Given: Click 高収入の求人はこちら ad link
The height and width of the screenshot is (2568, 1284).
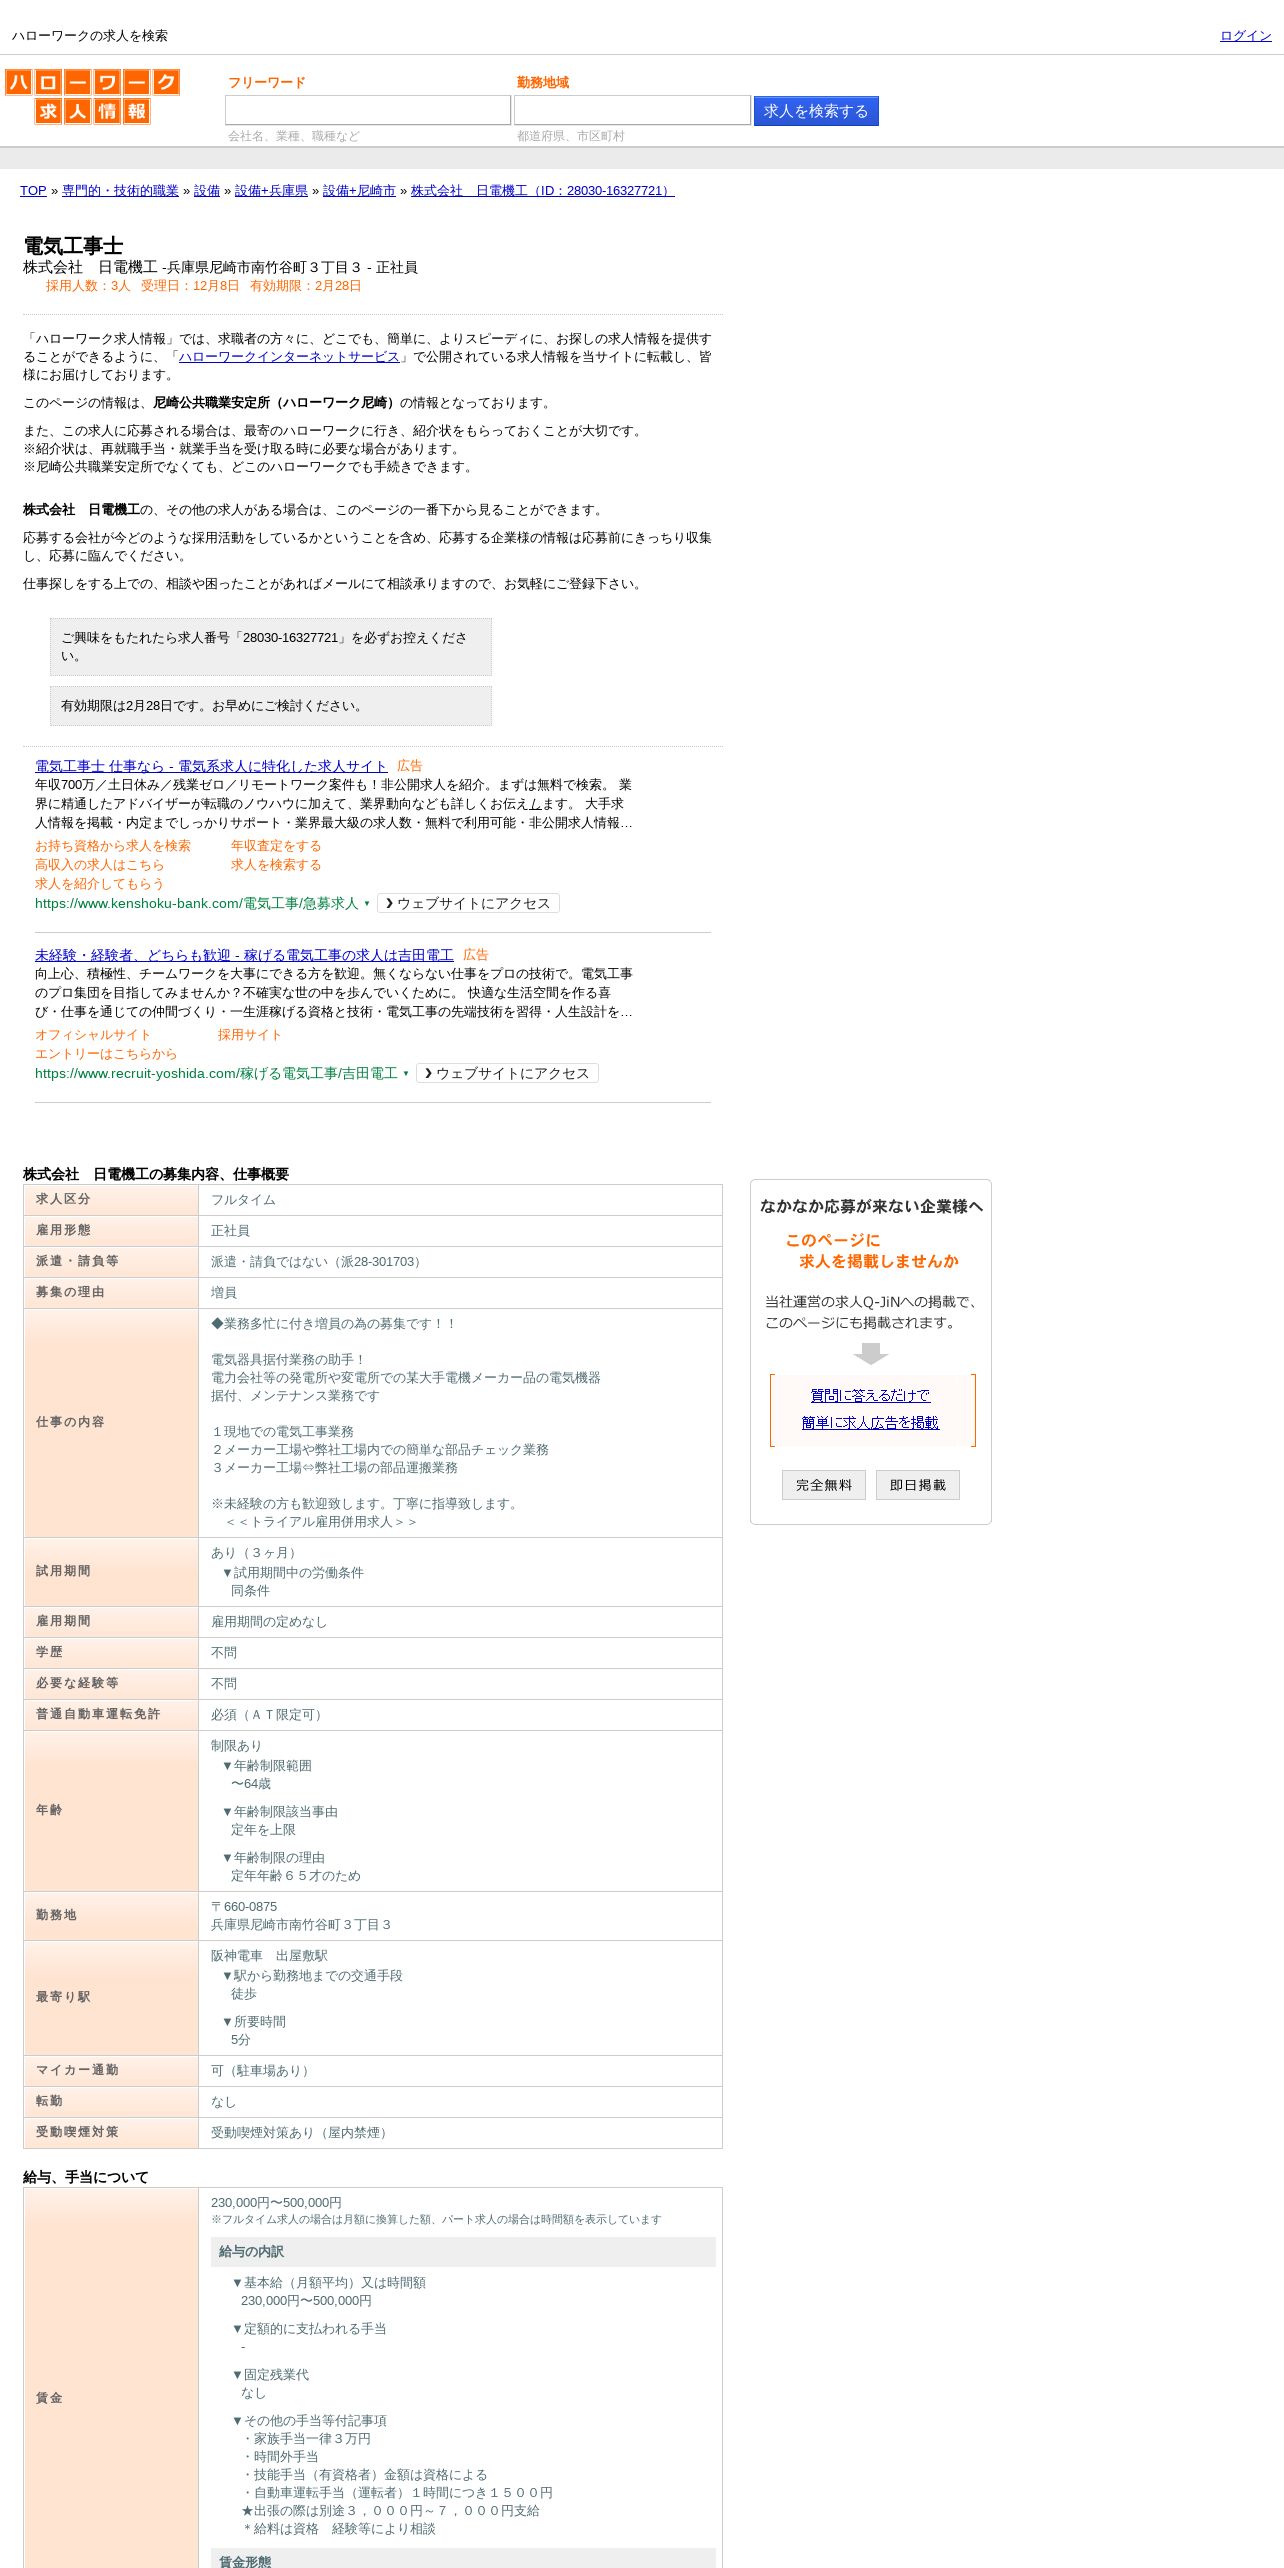Looking at the screenshot, I should click(x=99, y=865).
